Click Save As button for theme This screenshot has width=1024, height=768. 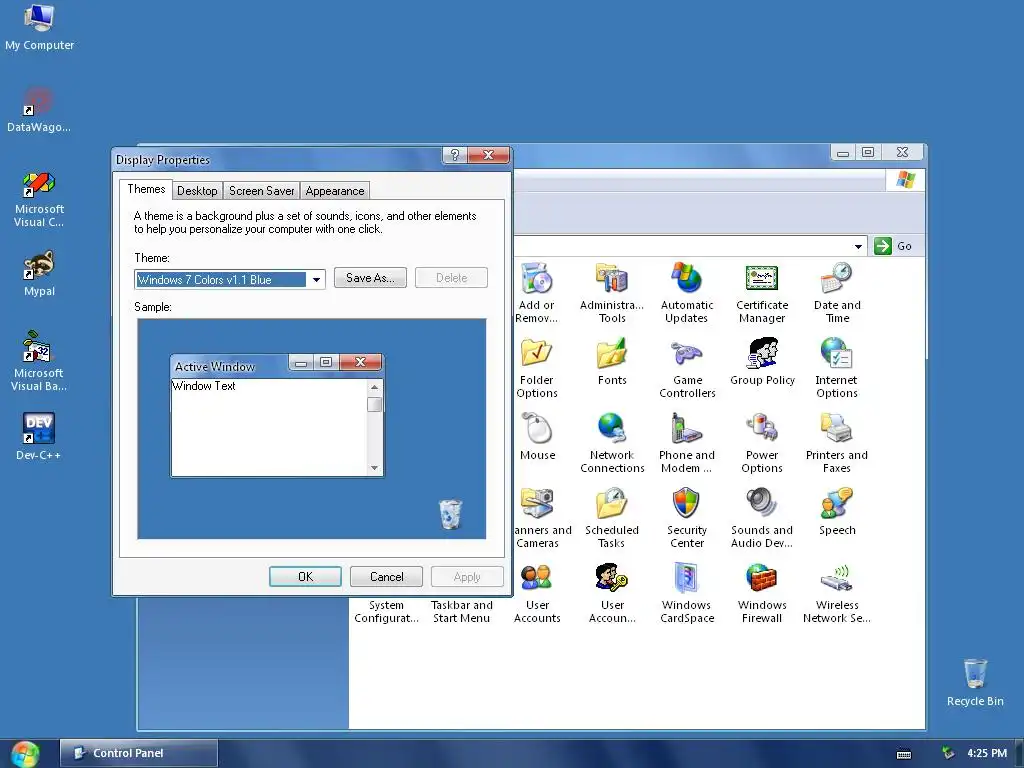(370, 278)
